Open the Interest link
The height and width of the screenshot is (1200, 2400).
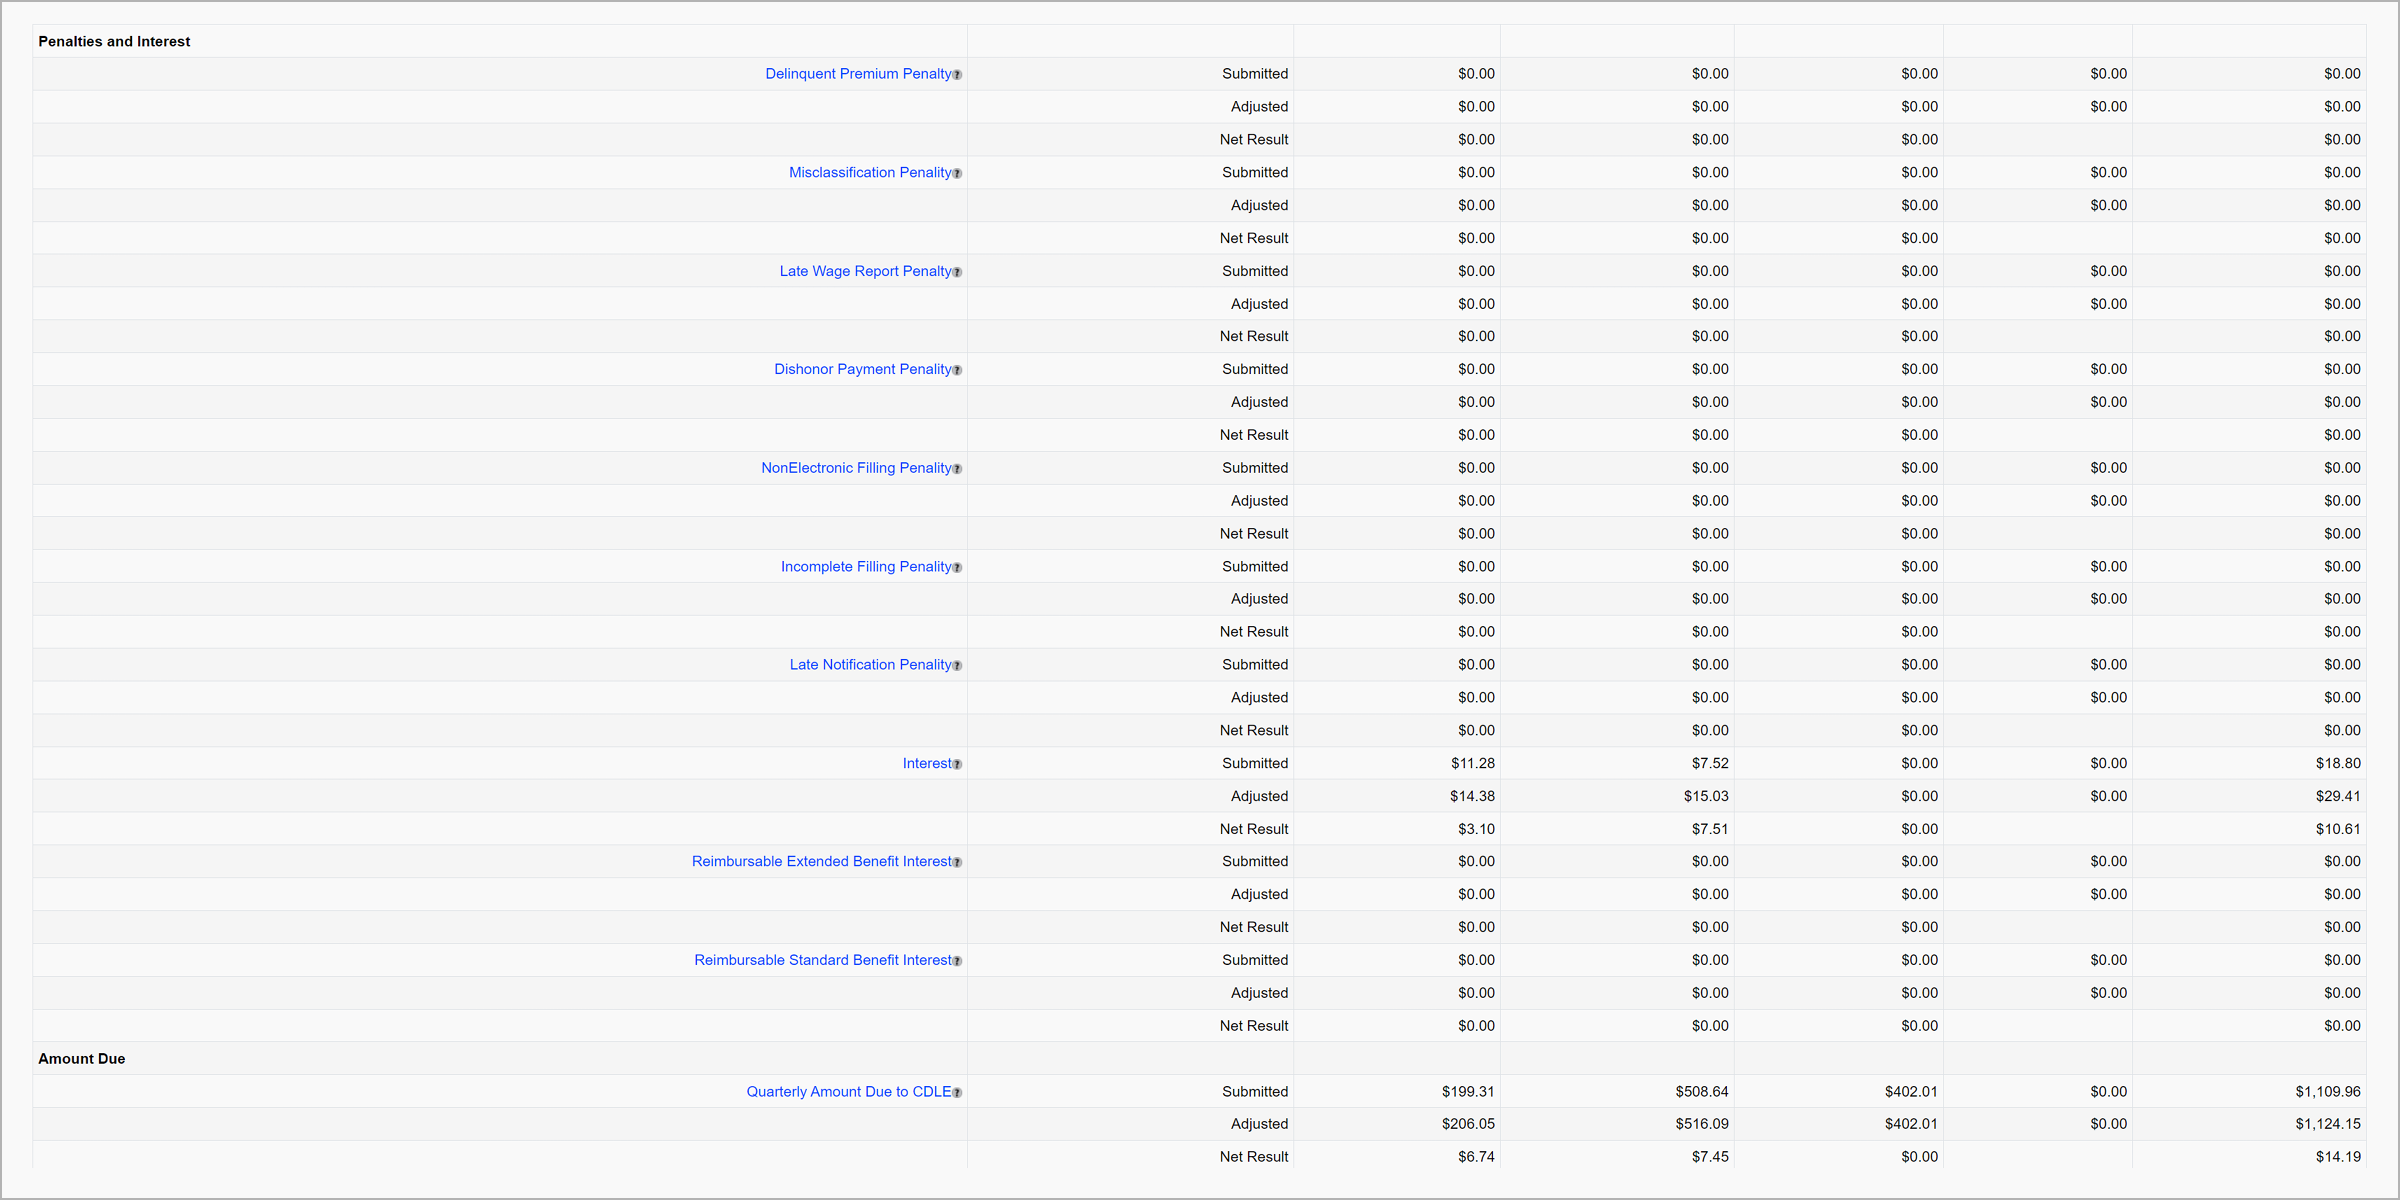click(926, 764)
